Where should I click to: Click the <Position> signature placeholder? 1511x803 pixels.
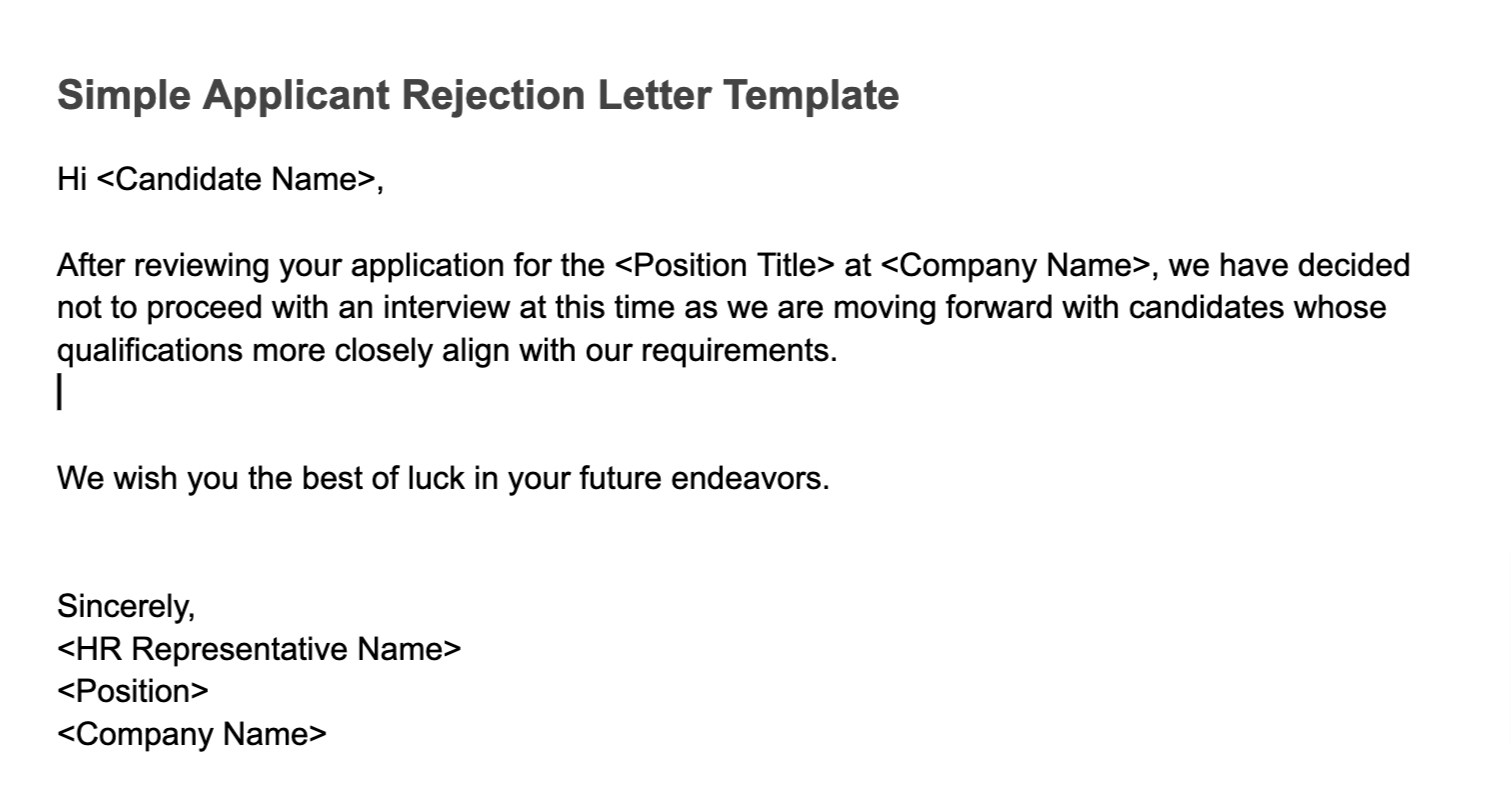coord(133,691)
